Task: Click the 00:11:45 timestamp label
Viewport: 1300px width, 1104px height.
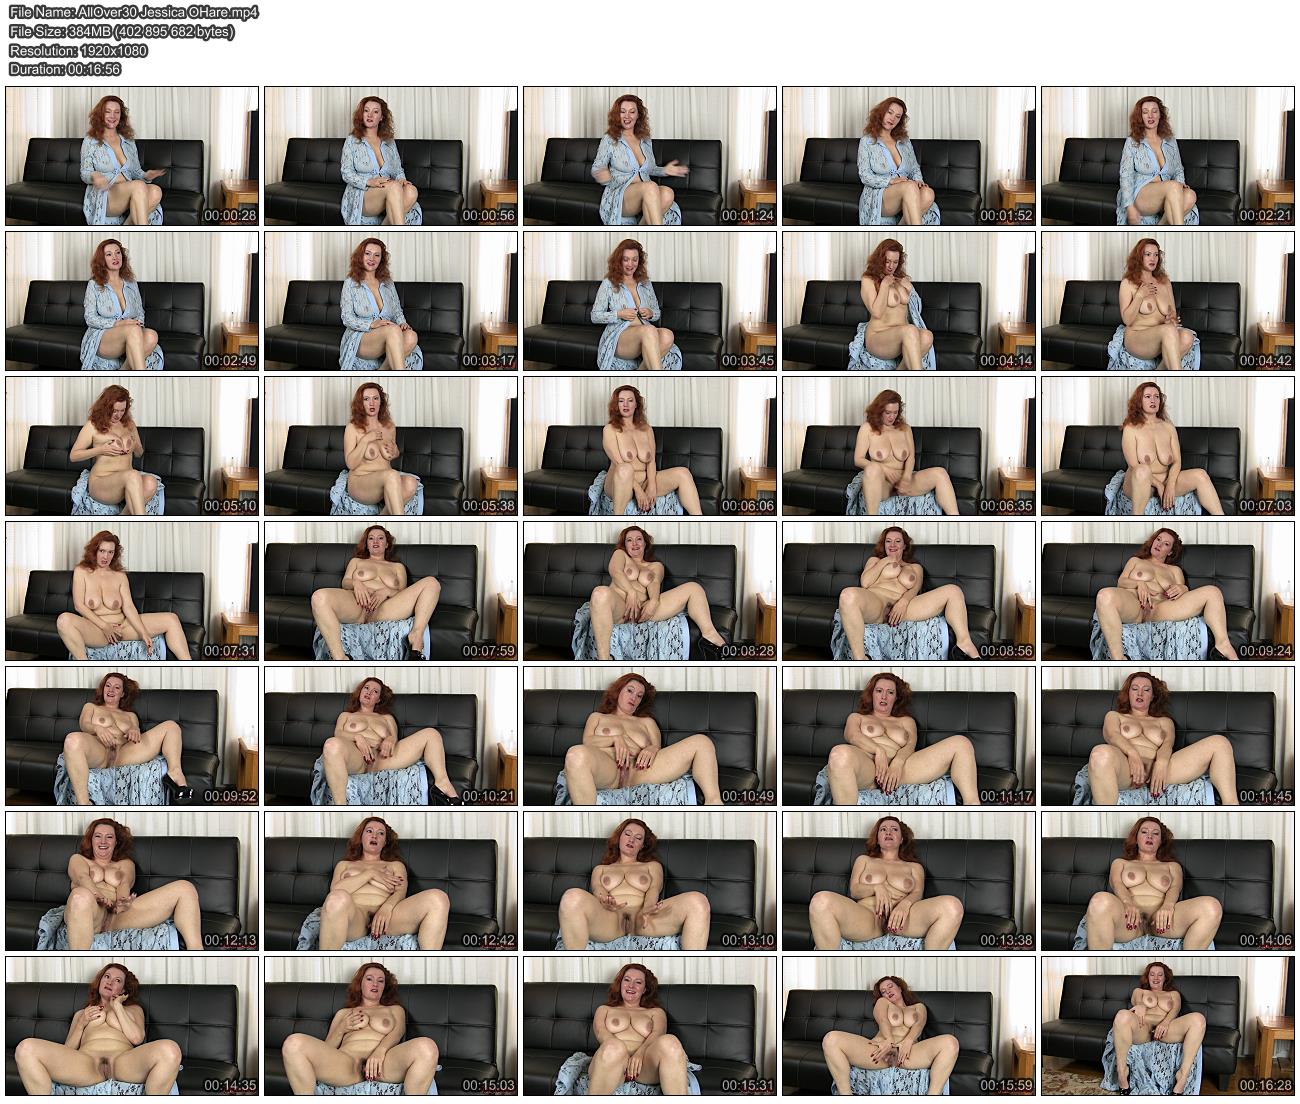Action: click(1266, 796)
